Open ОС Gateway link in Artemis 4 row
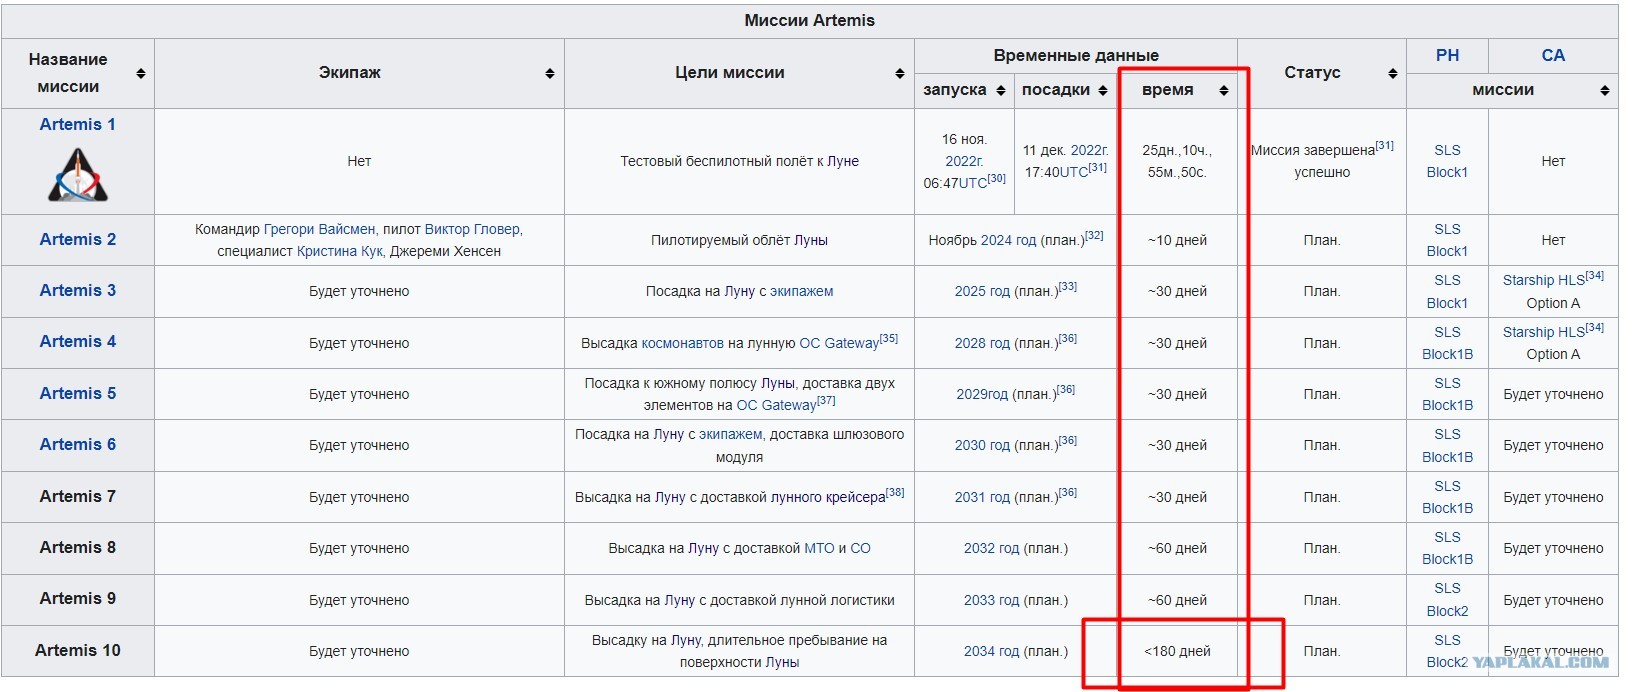Image resolution: width=1635 pixels, height=692 pixels. [839, 343]
